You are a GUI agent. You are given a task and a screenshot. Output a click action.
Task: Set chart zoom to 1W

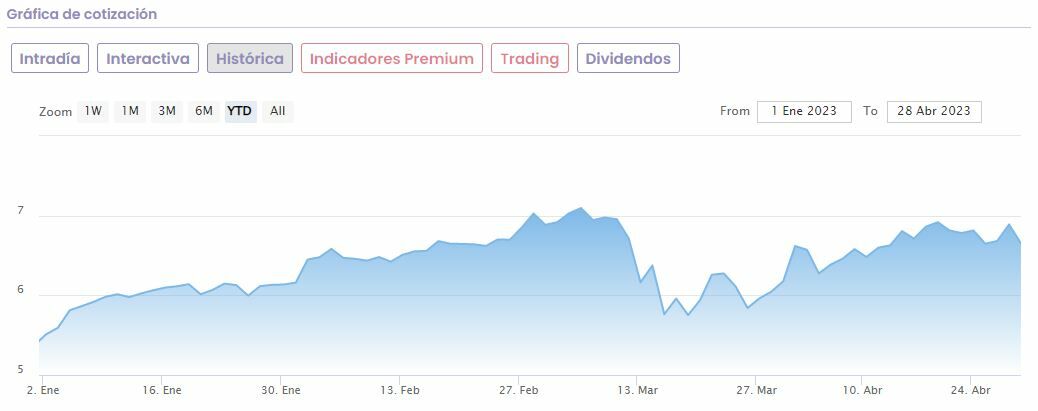93,111
